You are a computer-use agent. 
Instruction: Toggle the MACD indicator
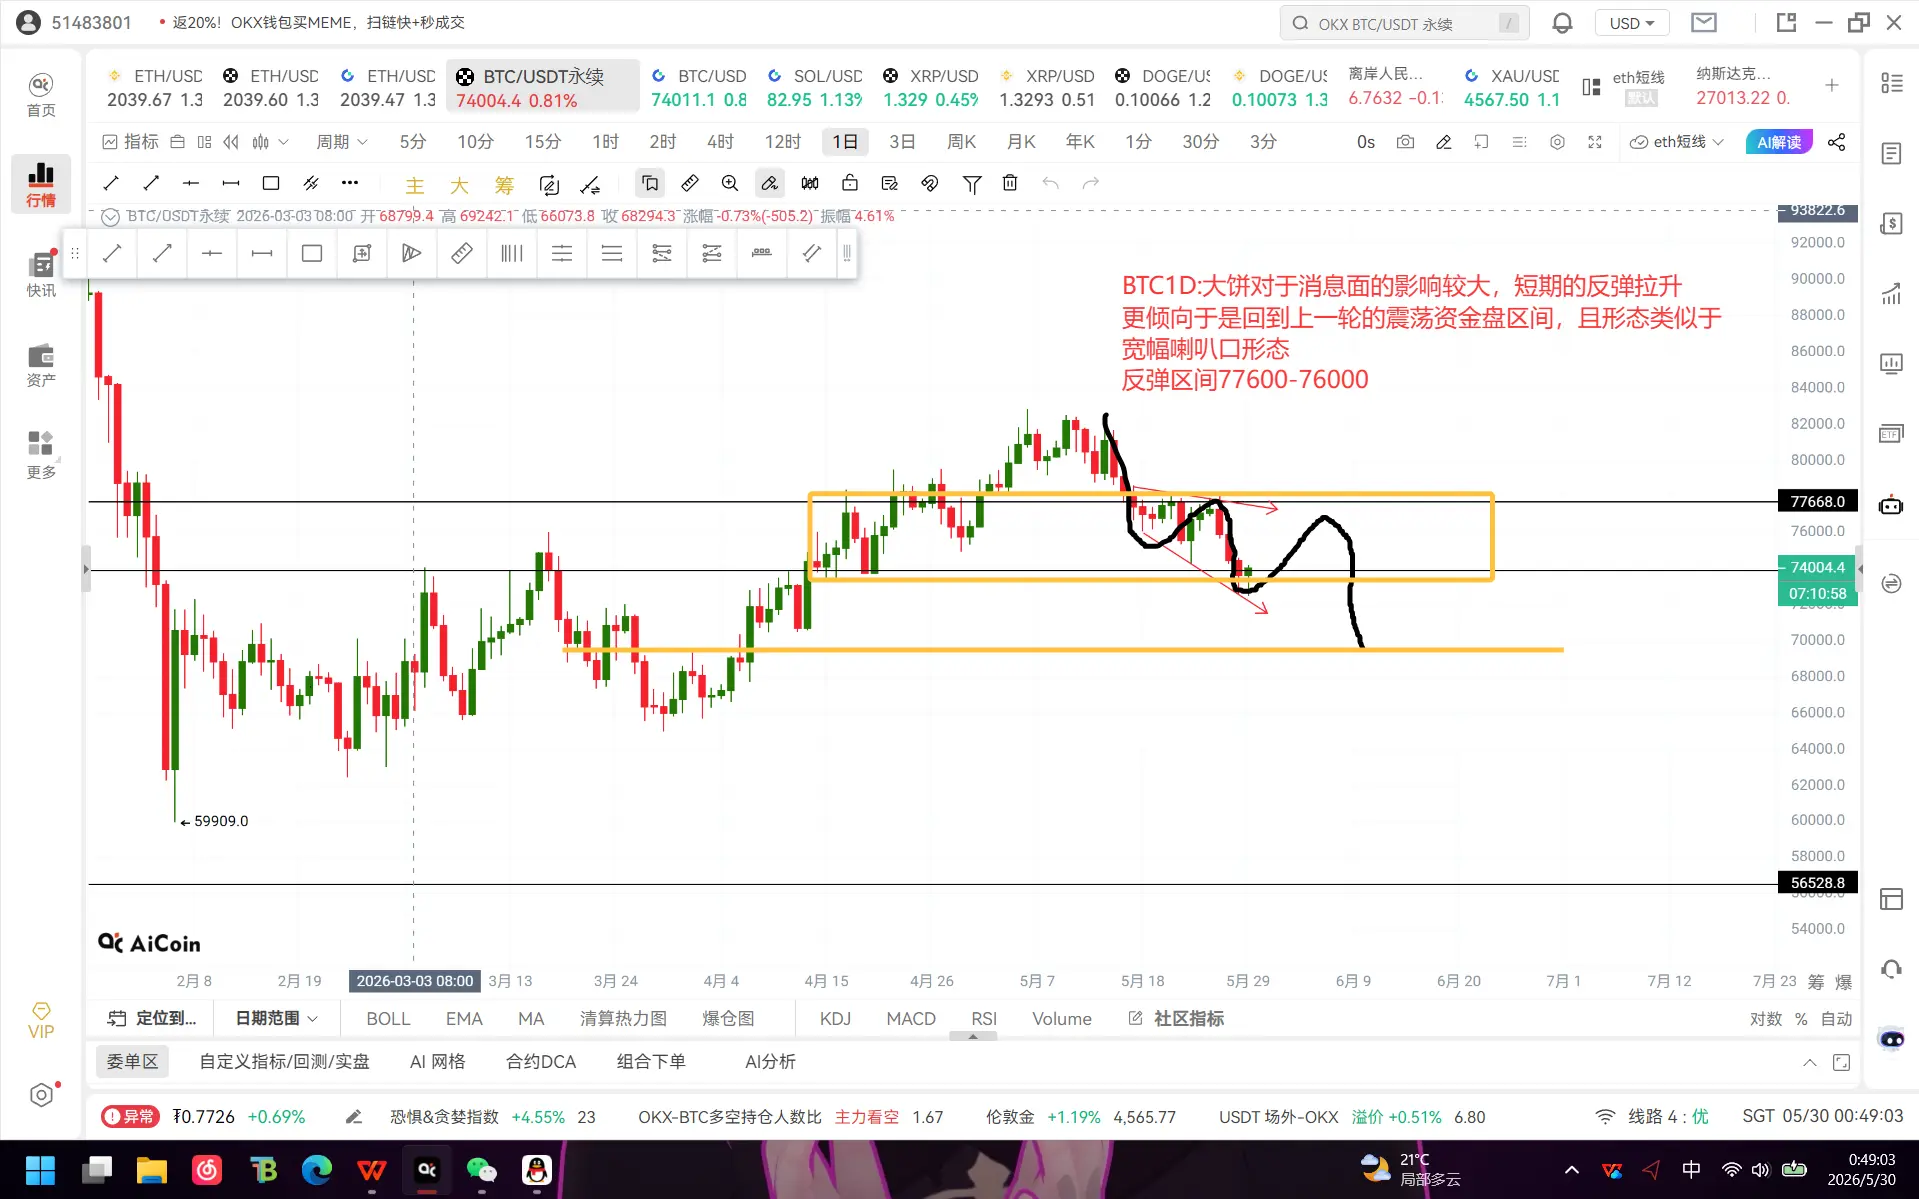tap(911, 1019)
